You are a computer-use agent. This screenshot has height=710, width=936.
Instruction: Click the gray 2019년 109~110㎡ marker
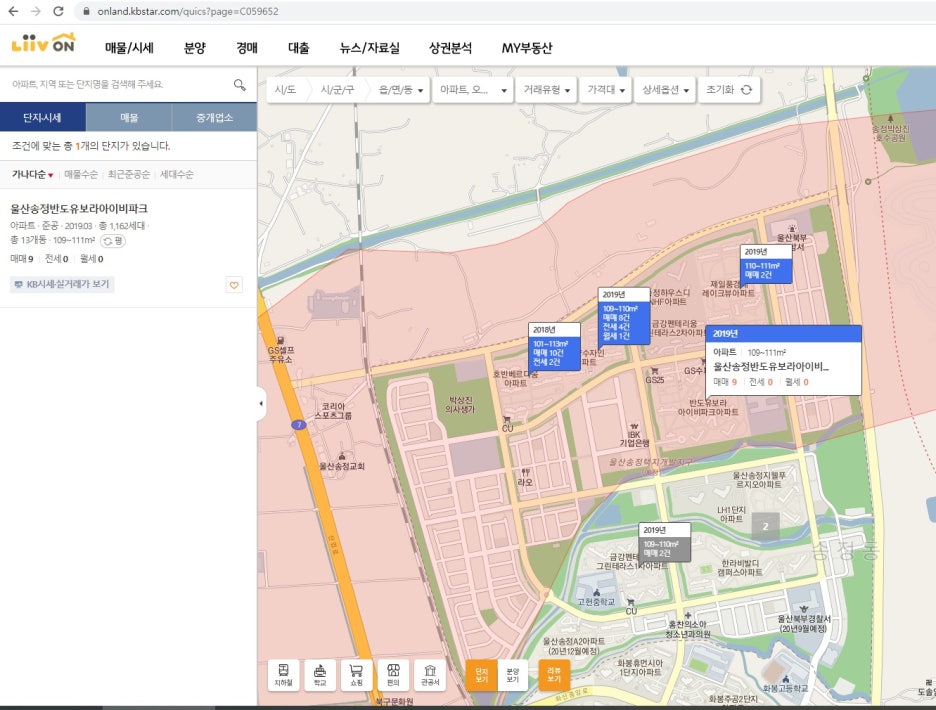click(x=664, y=542)
